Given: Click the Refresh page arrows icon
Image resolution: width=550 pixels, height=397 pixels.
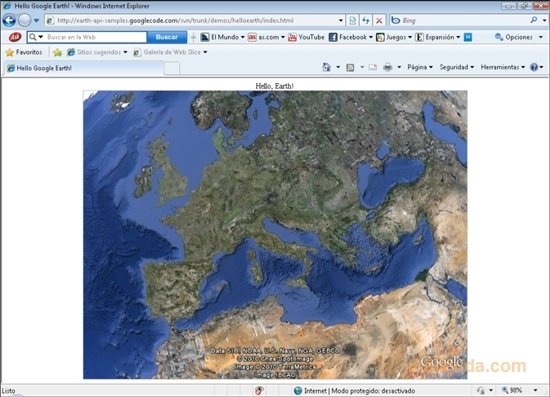Looking at the screenshot, I should click(366, 21).
